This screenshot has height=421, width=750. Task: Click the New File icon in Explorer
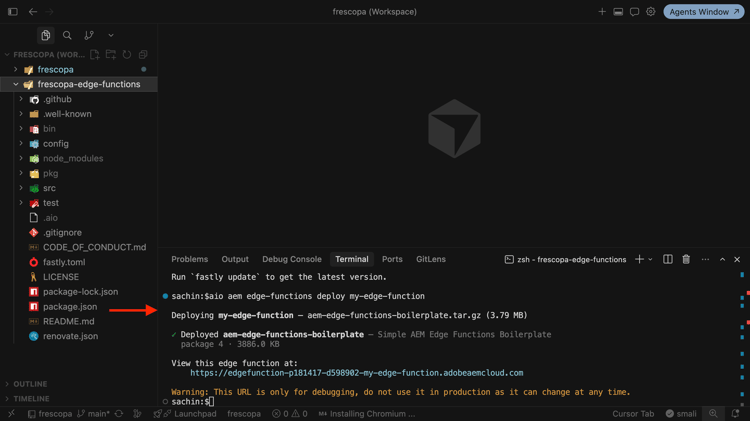(95, 55)
